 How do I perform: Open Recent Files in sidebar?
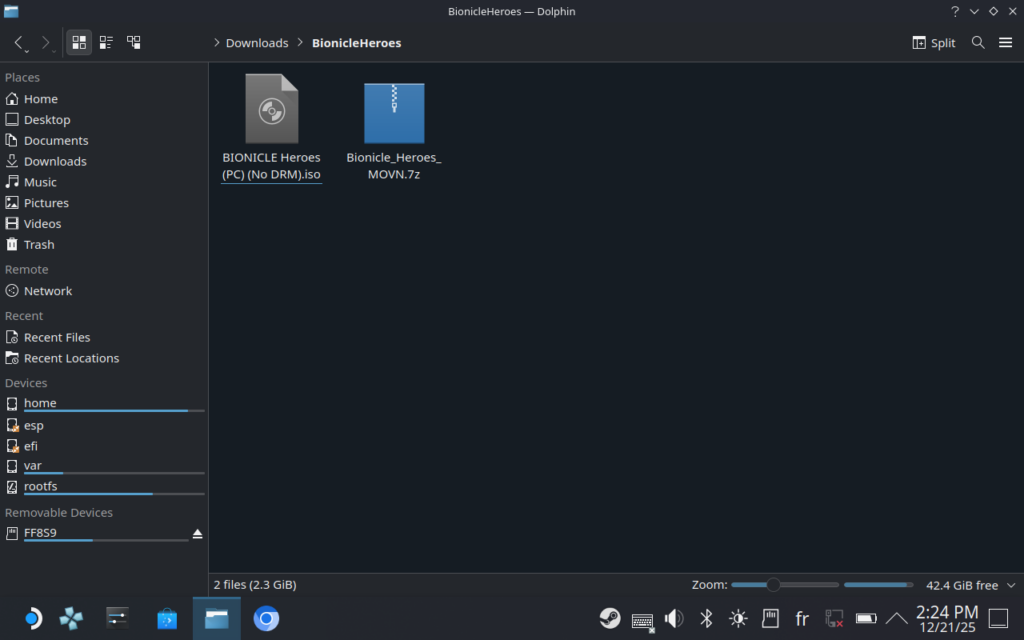pos(57,338)
